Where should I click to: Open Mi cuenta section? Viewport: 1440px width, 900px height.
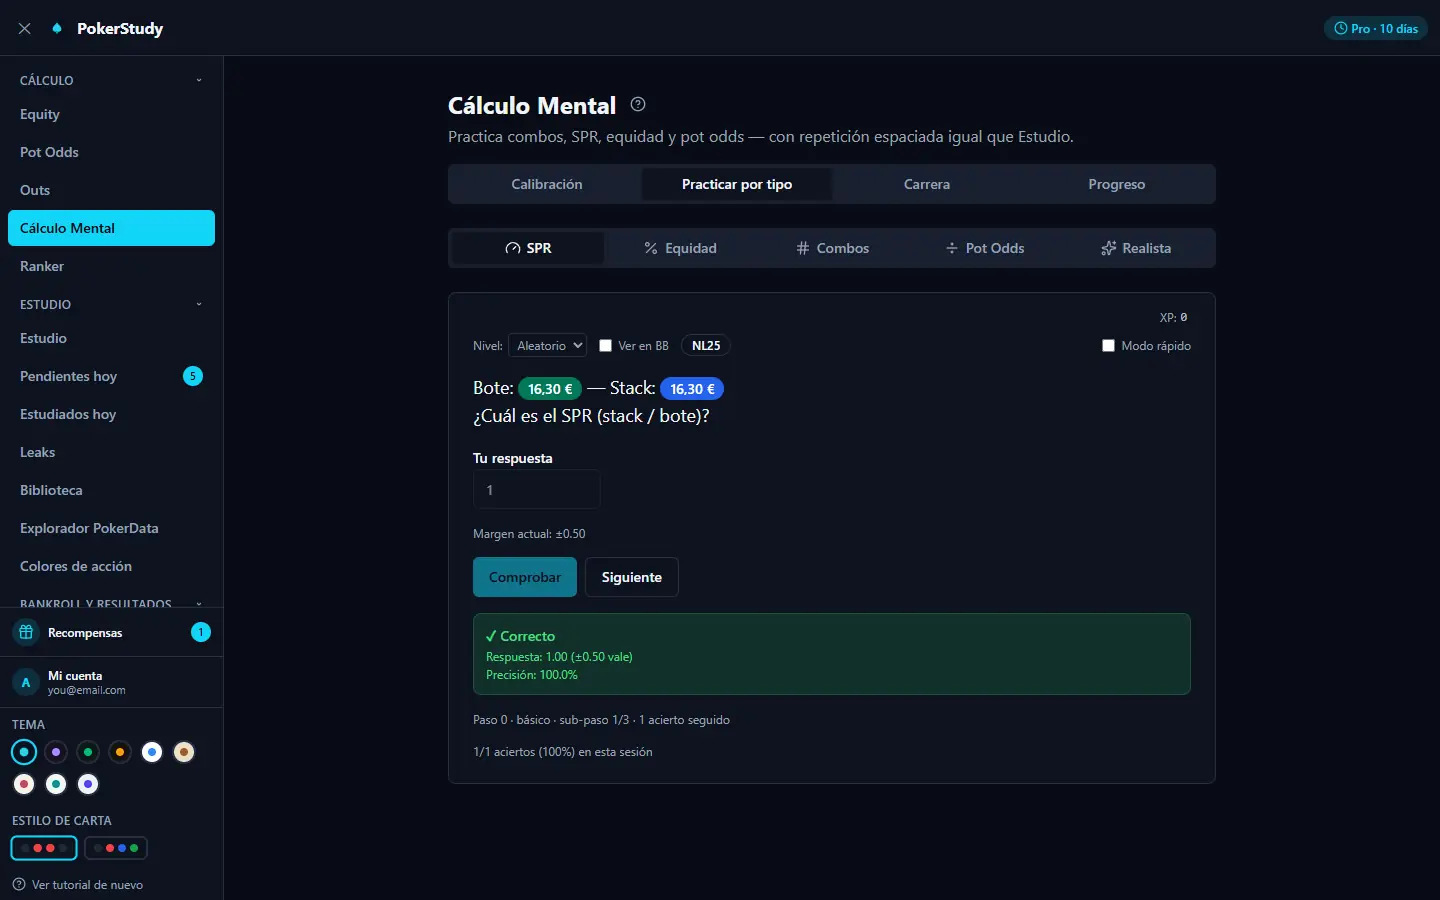(x=111, y=682)
